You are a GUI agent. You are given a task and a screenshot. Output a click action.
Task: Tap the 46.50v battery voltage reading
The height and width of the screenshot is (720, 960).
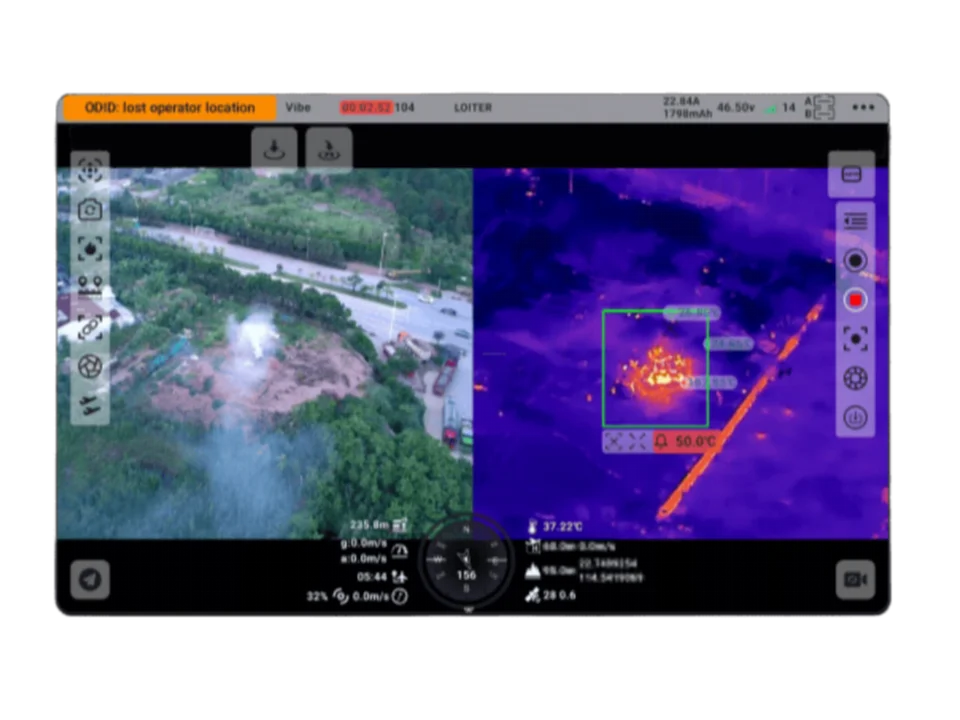pos(736,108)
